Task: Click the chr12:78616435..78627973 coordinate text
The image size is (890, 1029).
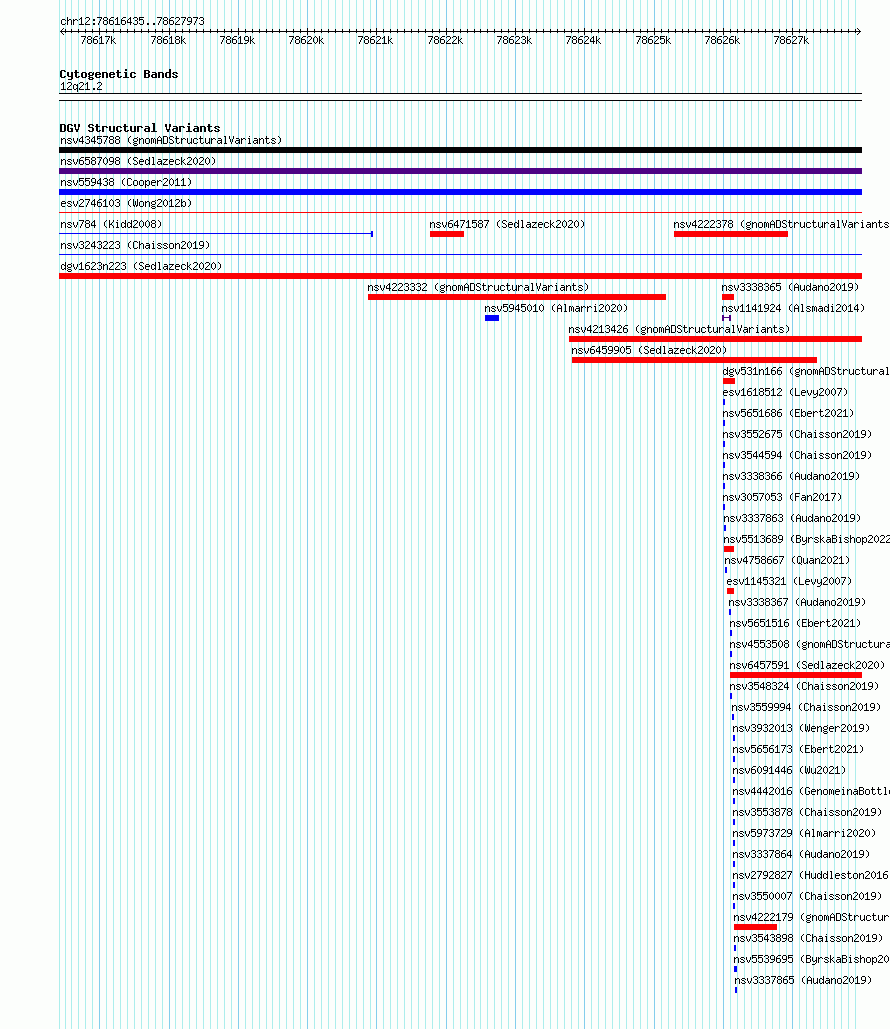Action: 132,22
